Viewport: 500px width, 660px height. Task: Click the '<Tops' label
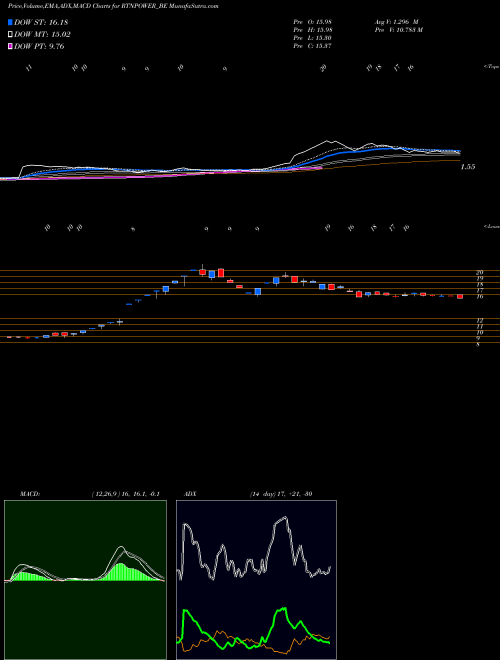492,67
